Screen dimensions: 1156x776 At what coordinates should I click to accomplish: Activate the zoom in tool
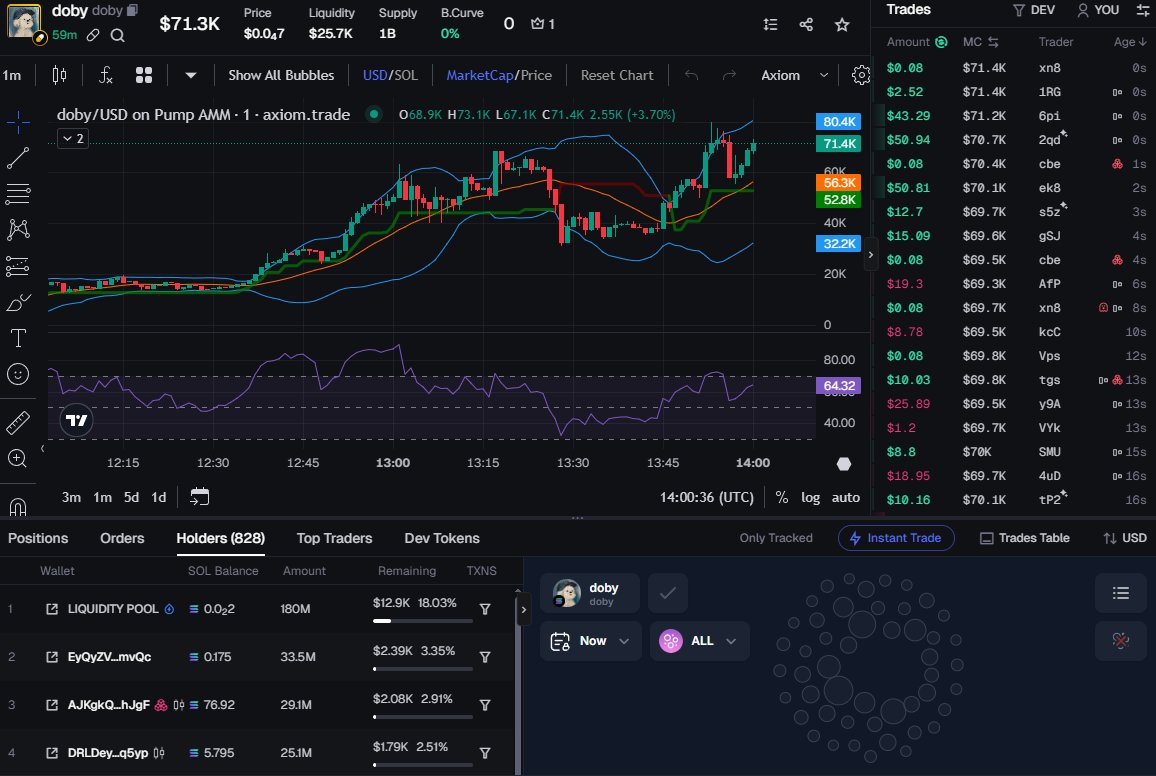click(18, 458)
